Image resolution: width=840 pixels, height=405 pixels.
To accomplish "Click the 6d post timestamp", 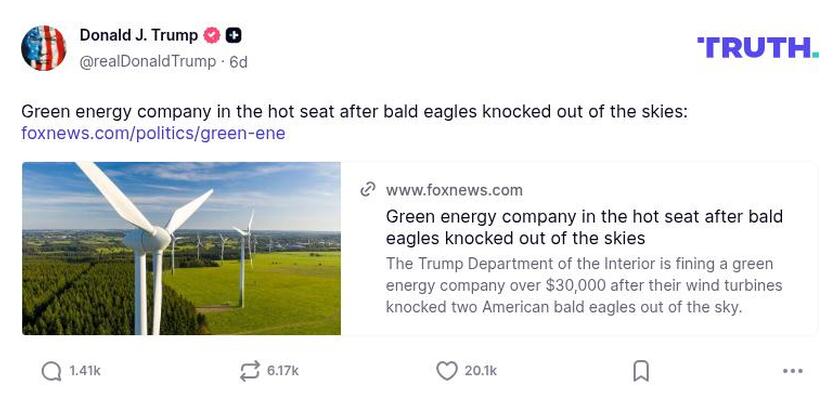I will [238, 61].
